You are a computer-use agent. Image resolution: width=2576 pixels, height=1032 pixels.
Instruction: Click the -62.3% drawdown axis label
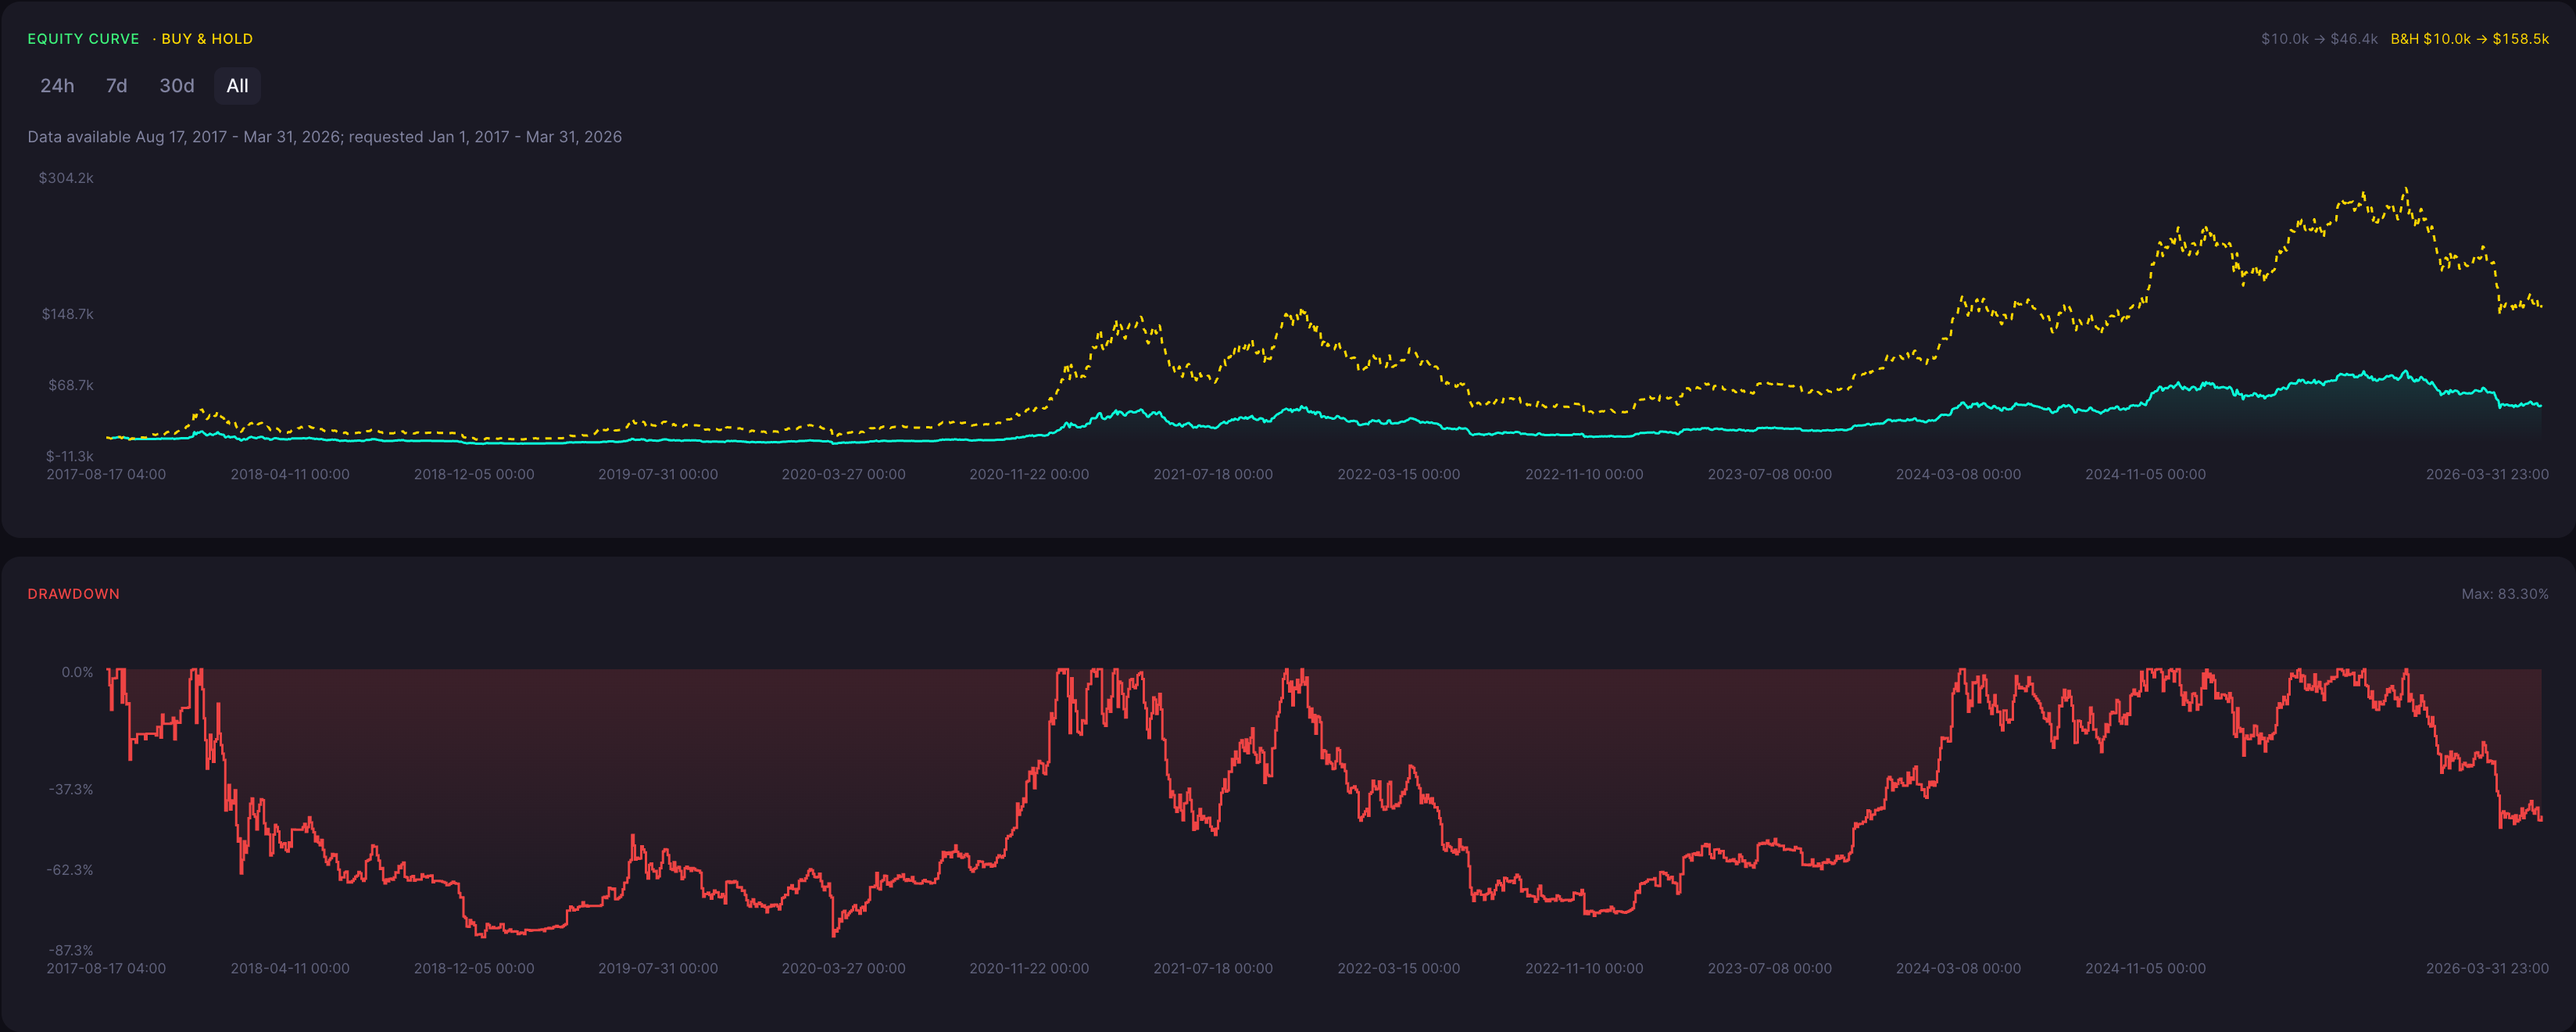(69, 870)
